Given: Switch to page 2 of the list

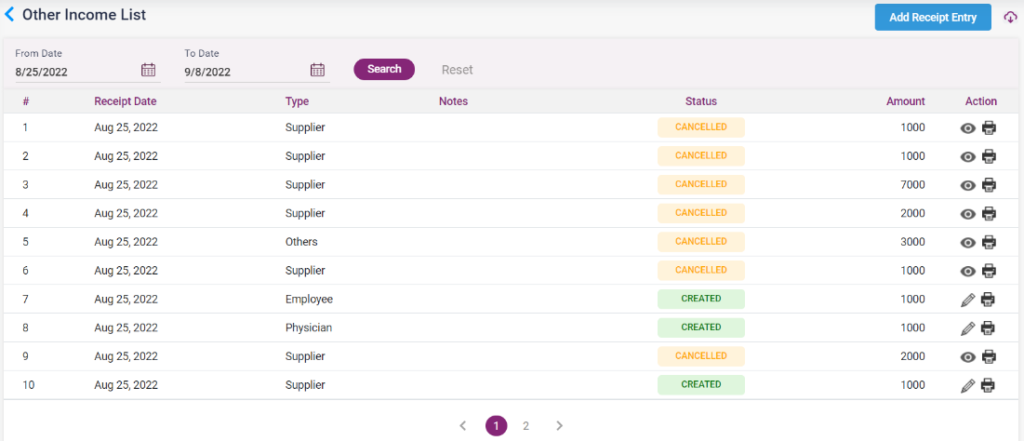Looking at the screenshot, I should pyautogui.click(x=526, y=426).
